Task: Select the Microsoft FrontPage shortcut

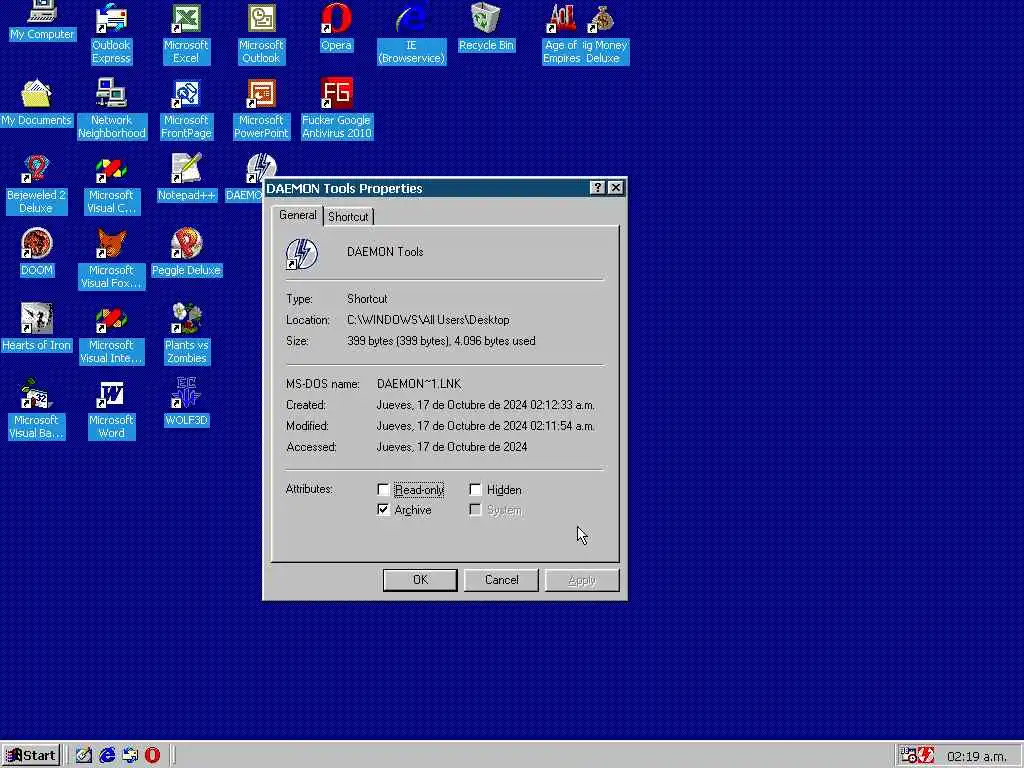Action: 186,108
